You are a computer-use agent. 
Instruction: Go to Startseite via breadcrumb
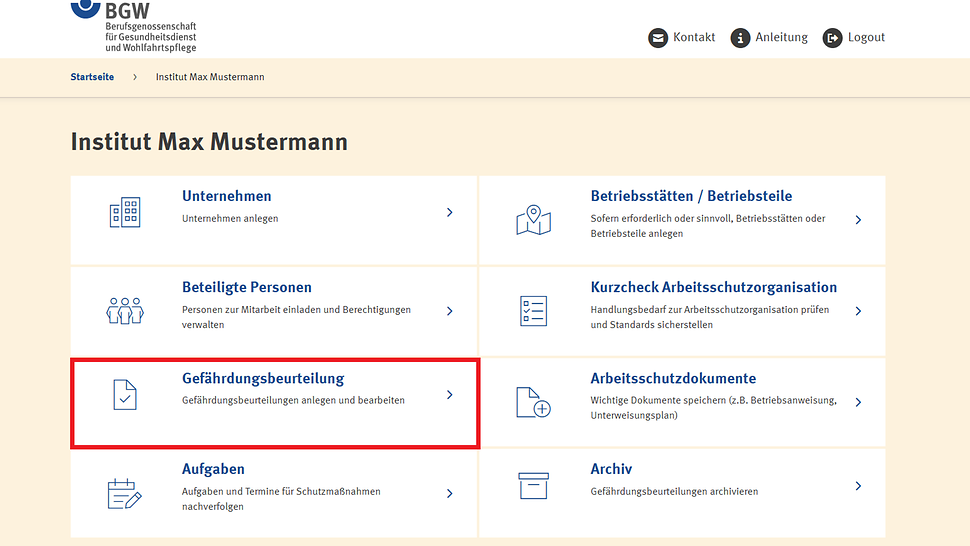92,77
